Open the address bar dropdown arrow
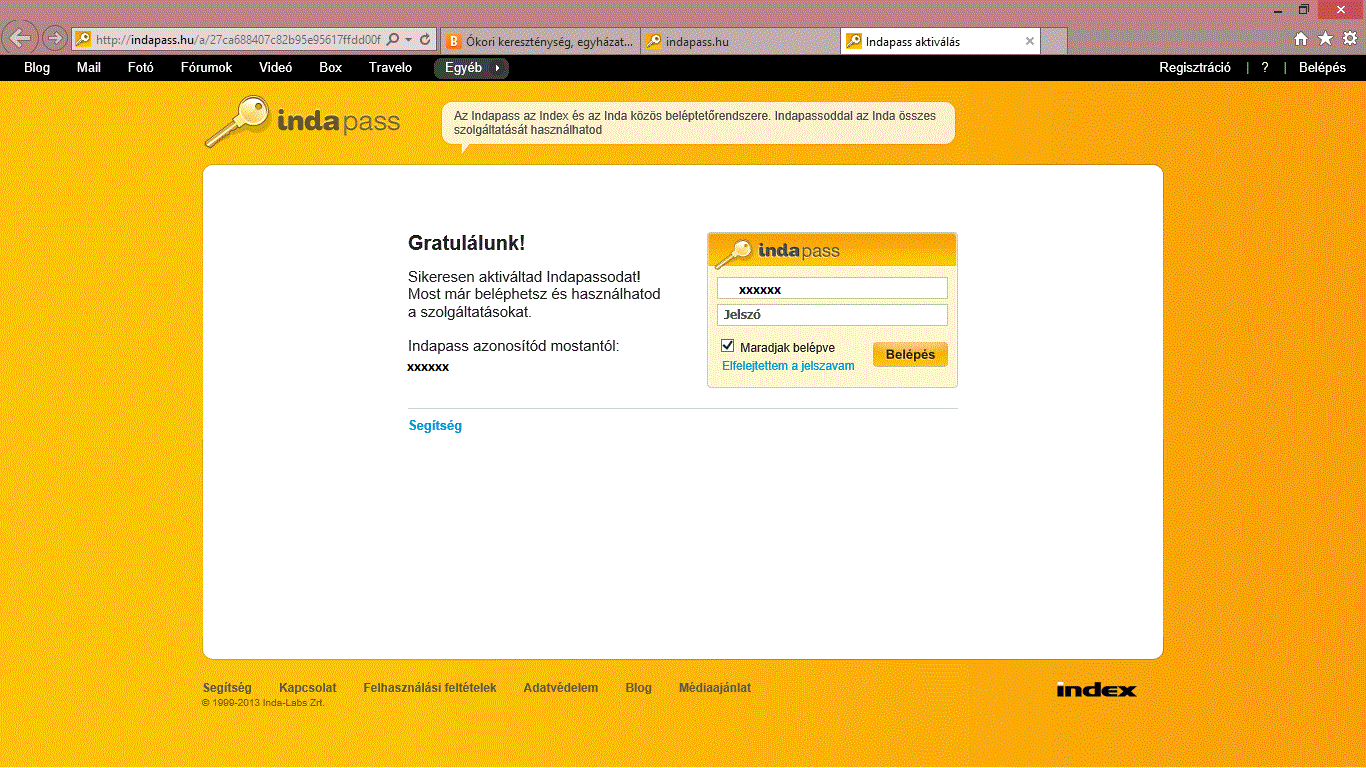Viewport: 1366px width, 768px height. pos(409,40)
